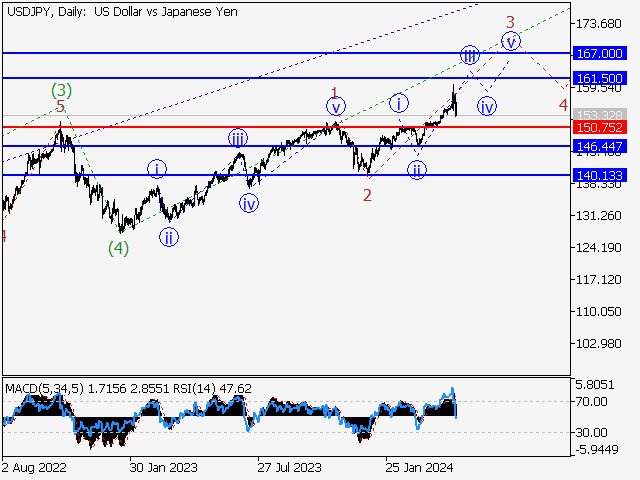Click the 117.120 price axis value
Screen dimensions: 640x480
598,280
